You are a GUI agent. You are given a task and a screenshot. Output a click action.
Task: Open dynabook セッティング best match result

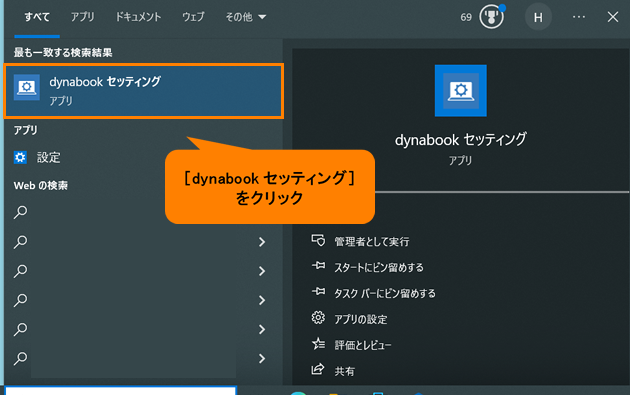pos(144,91)
